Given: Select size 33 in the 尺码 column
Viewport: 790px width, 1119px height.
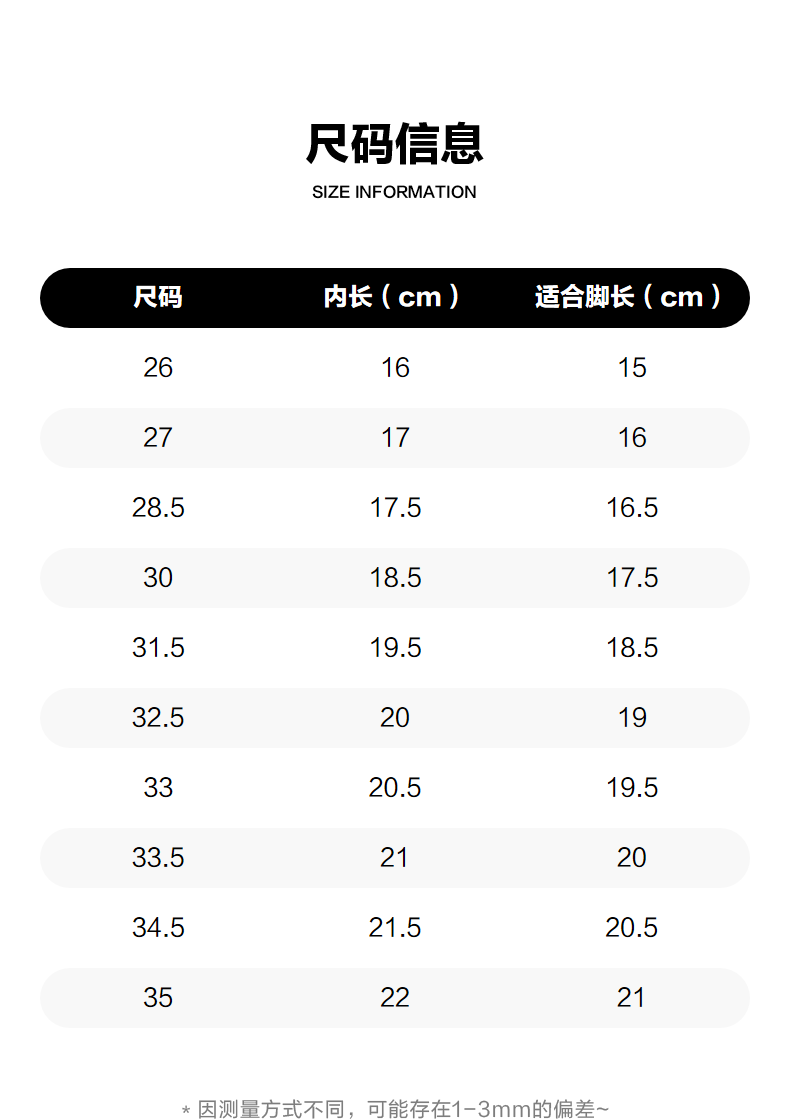Looking at the screenshot, I should point(158,788).
